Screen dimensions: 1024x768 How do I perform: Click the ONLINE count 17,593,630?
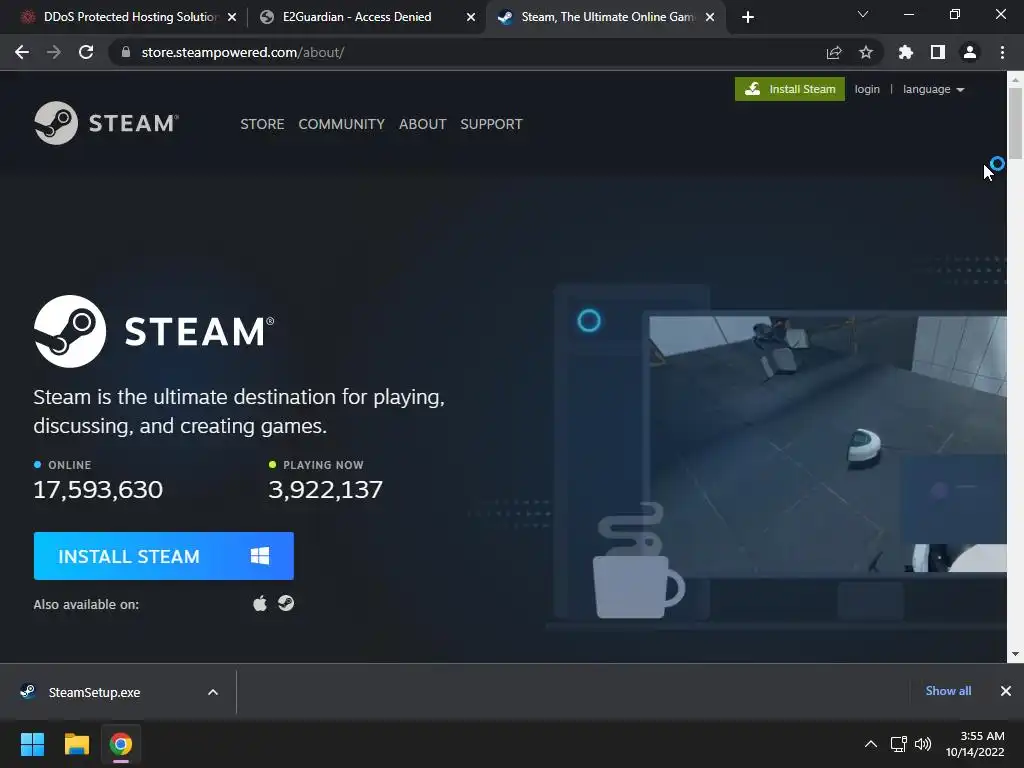click(98, 489)
